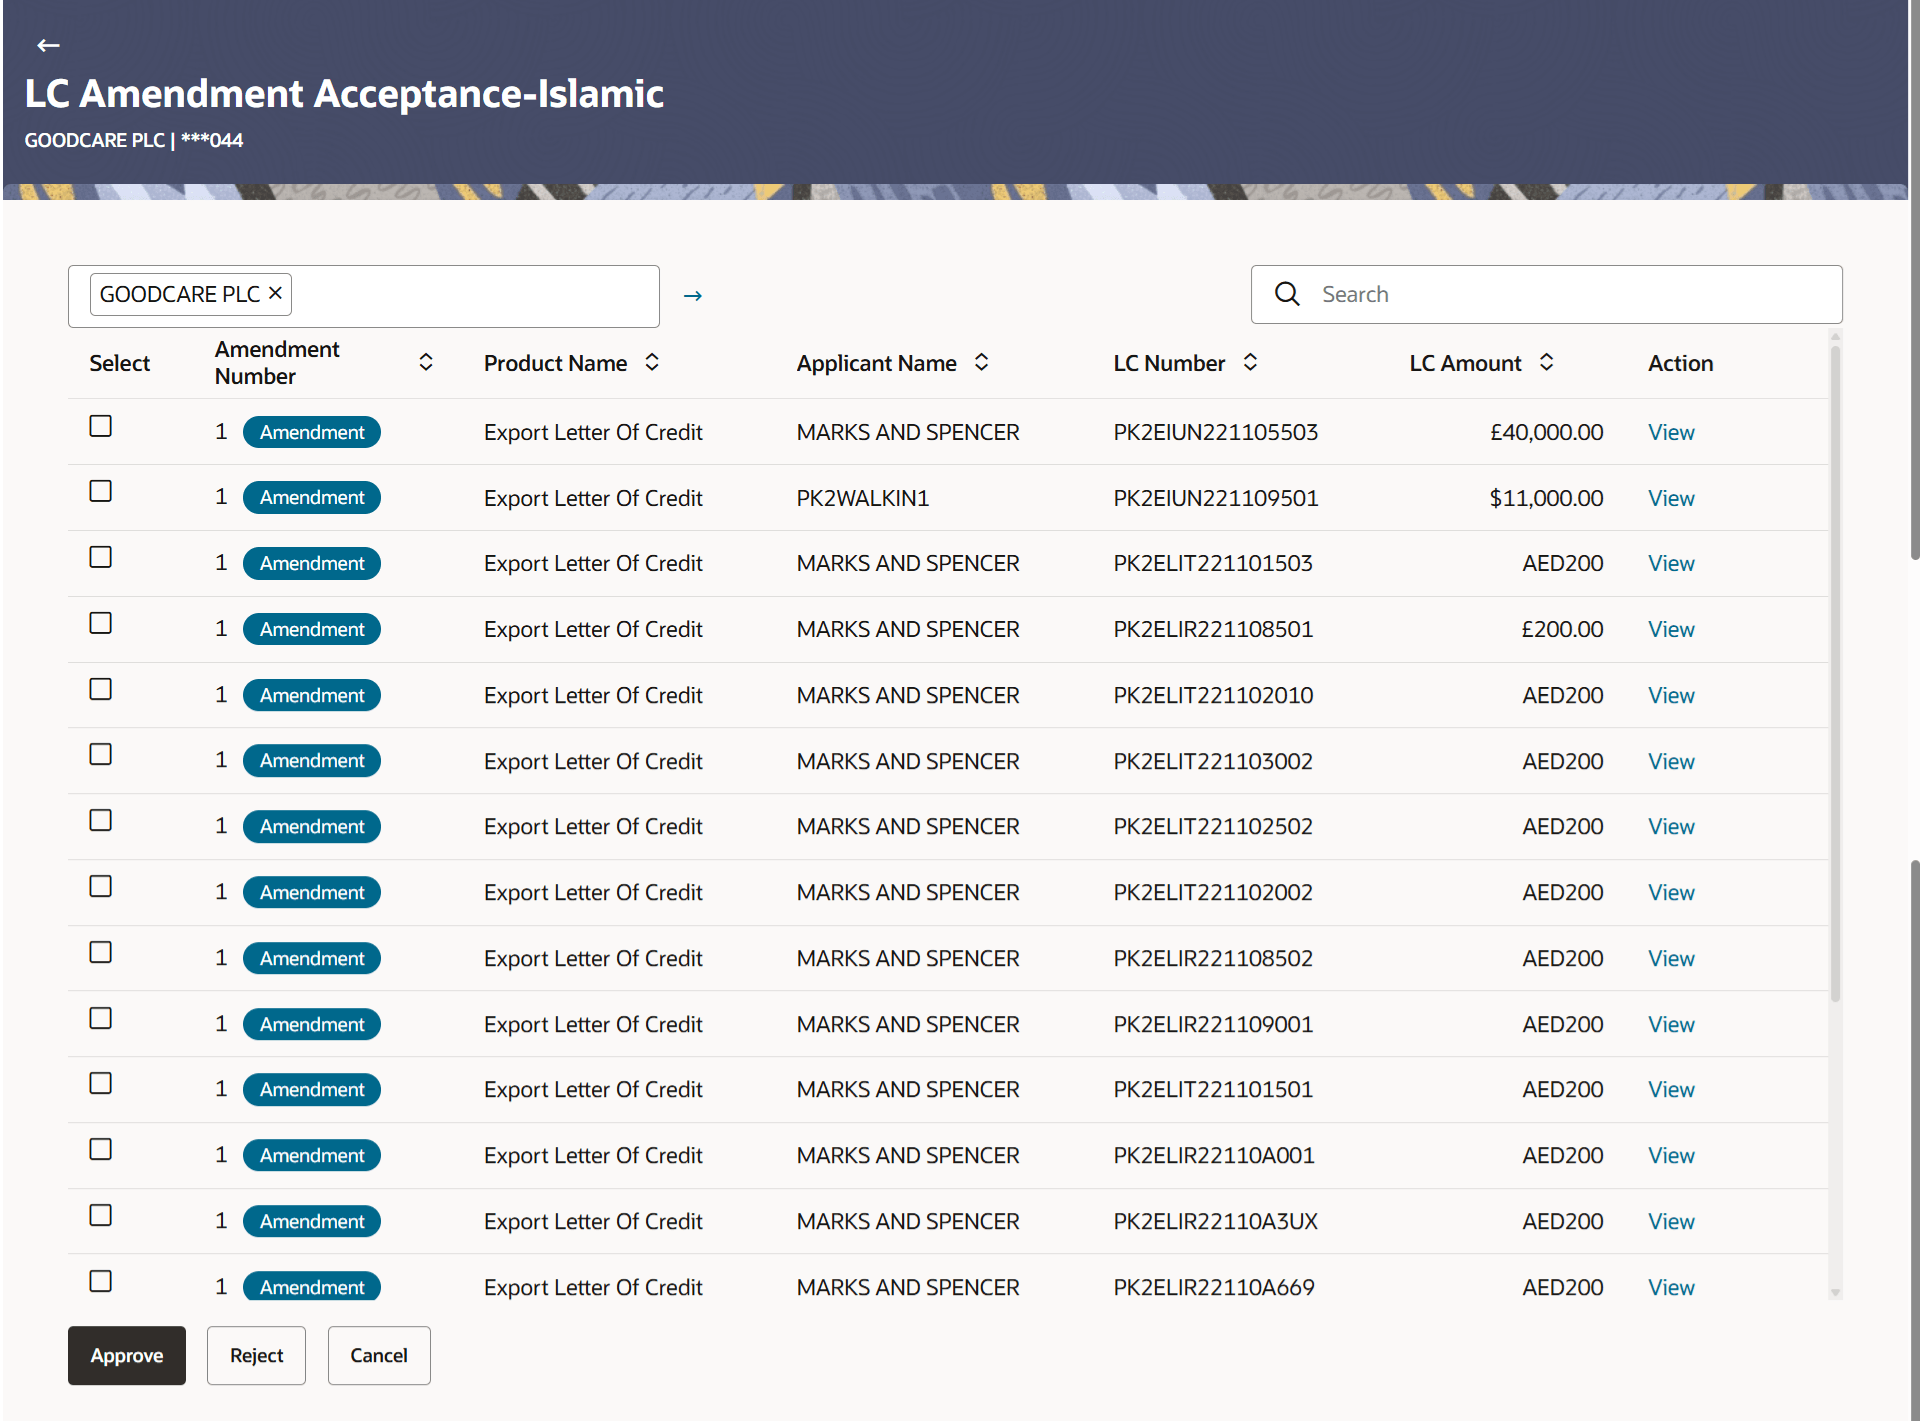Select checkbox for PK2ELIT221102002

[100, 886]
